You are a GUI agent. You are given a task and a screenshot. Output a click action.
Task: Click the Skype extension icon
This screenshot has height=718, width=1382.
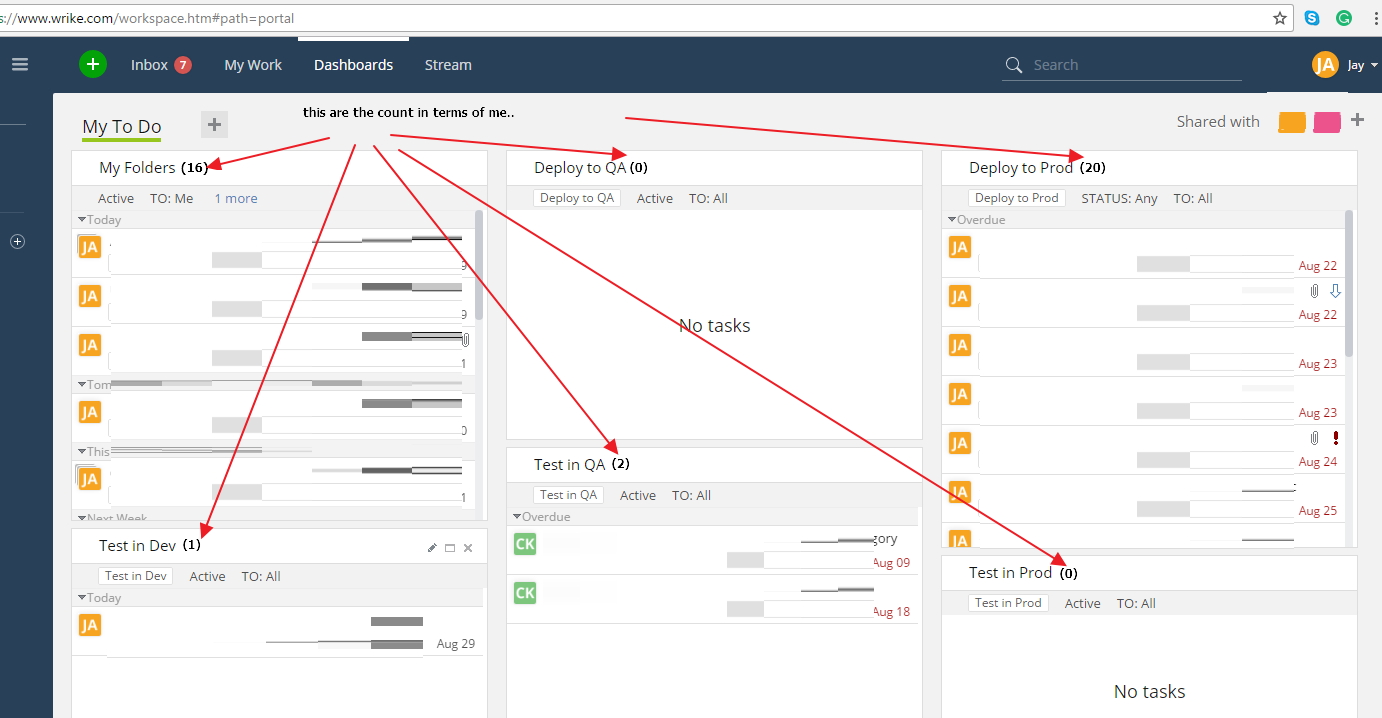(x=1312, y=18)
